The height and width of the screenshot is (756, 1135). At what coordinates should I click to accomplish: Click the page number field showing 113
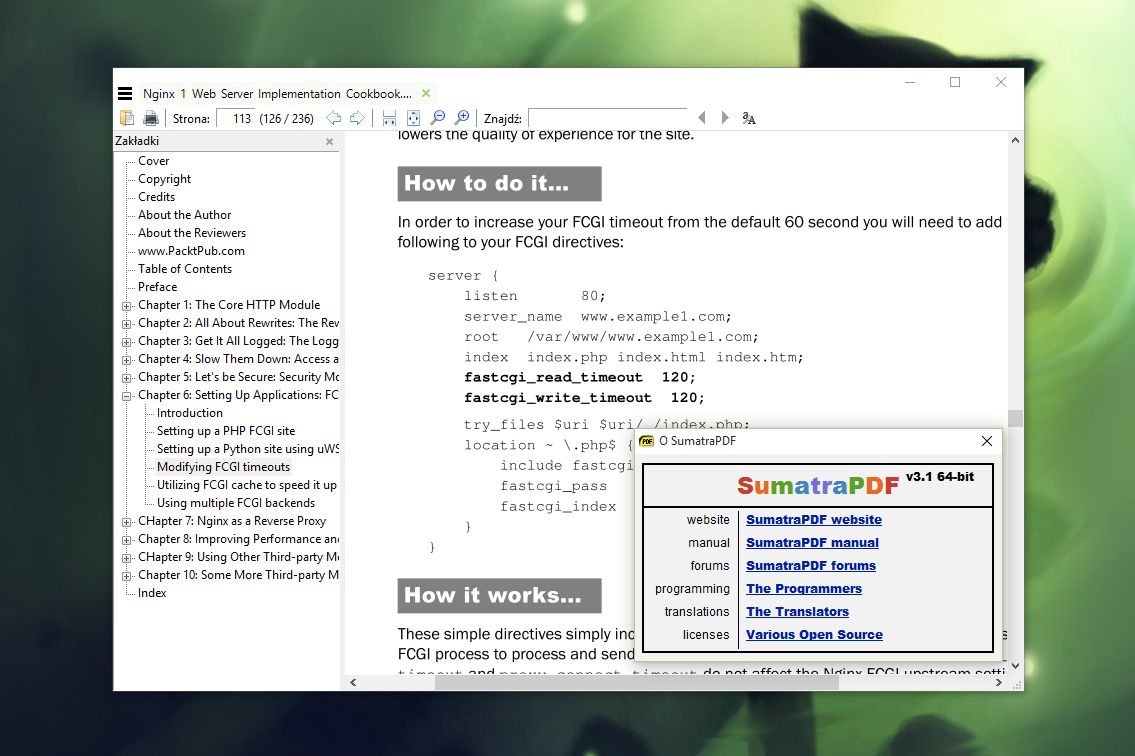(235, 118)
